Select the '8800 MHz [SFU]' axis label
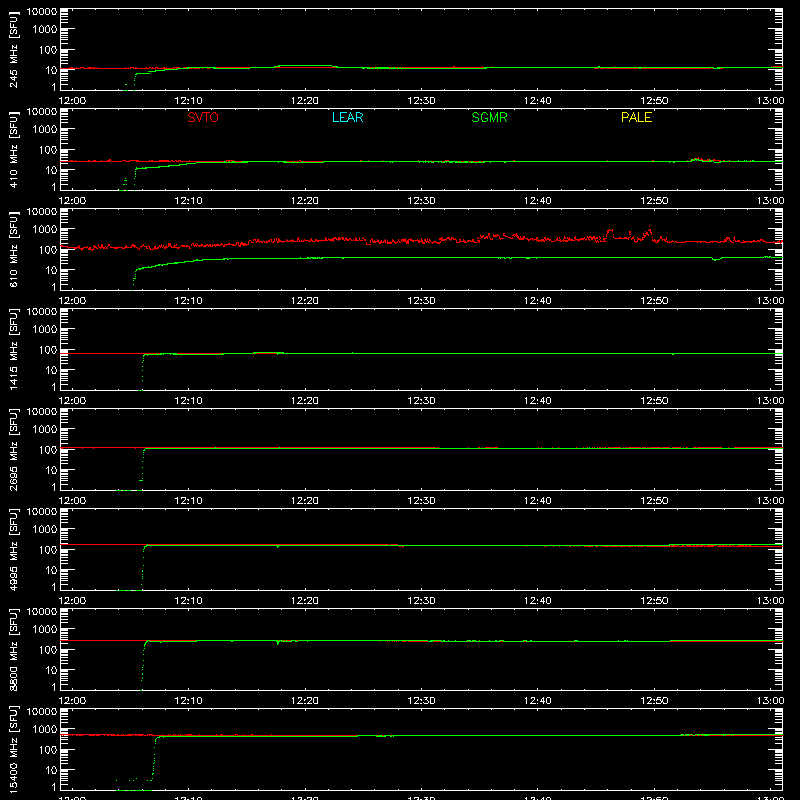 14,649
